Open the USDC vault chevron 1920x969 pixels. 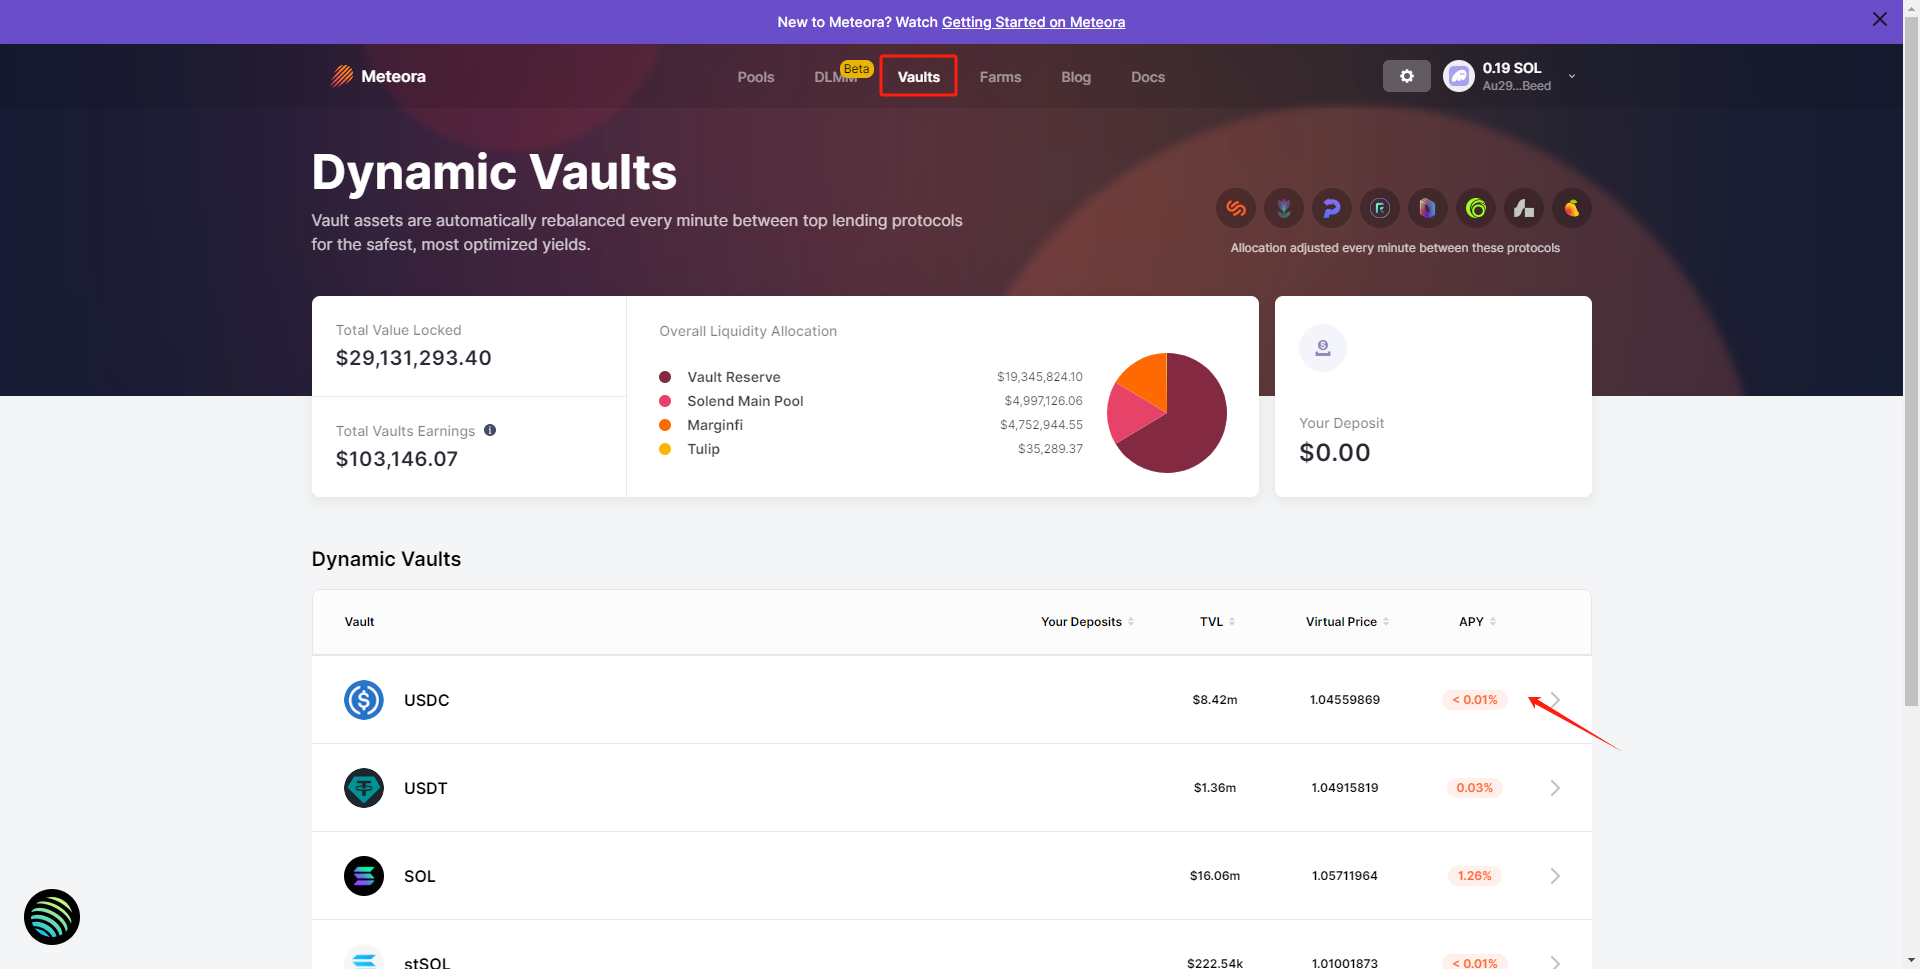point(1555,700)
